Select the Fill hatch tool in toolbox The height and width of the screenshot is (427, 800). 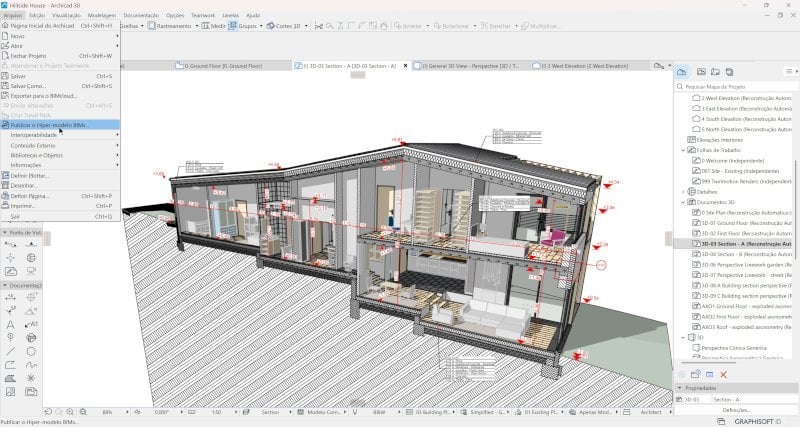[x=10, y=378]
